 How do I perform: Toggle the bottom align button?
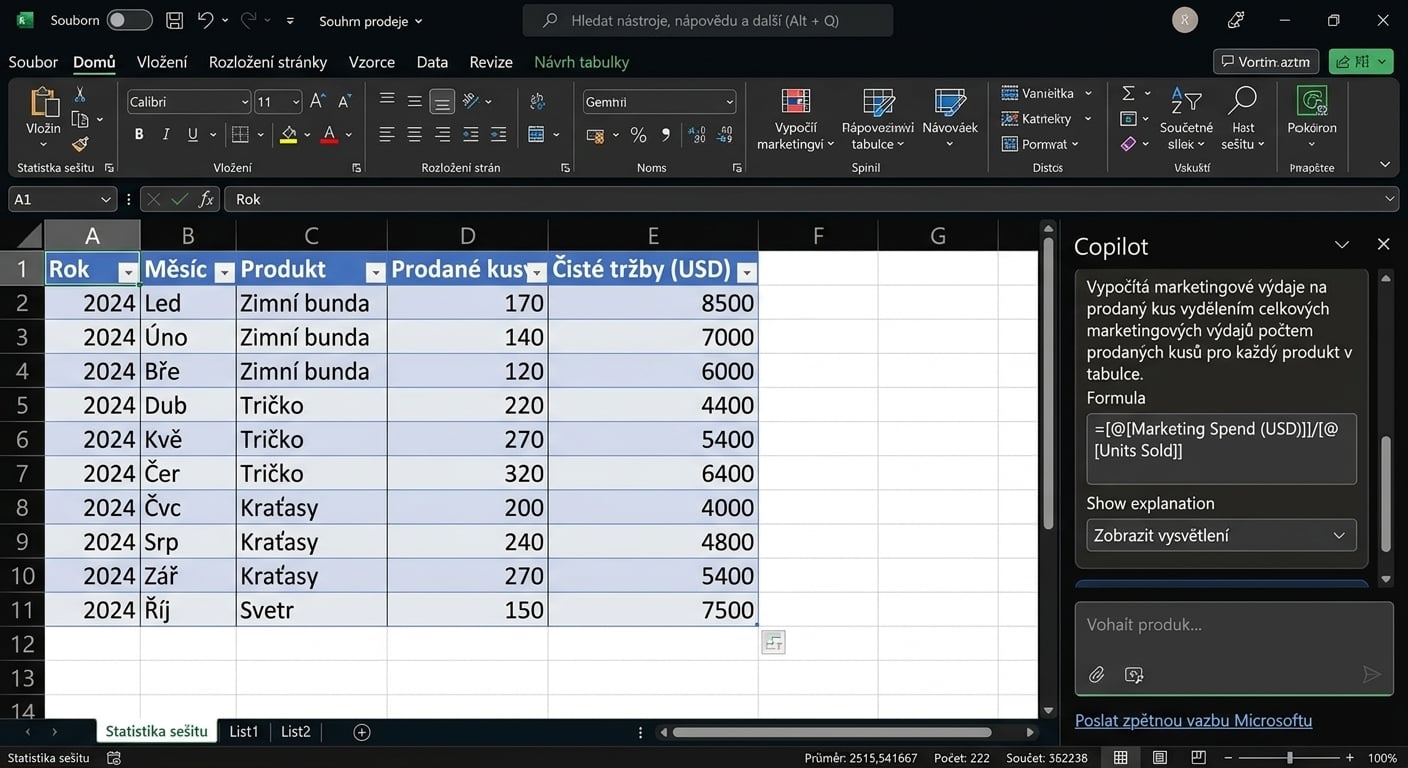coord(442,101)
